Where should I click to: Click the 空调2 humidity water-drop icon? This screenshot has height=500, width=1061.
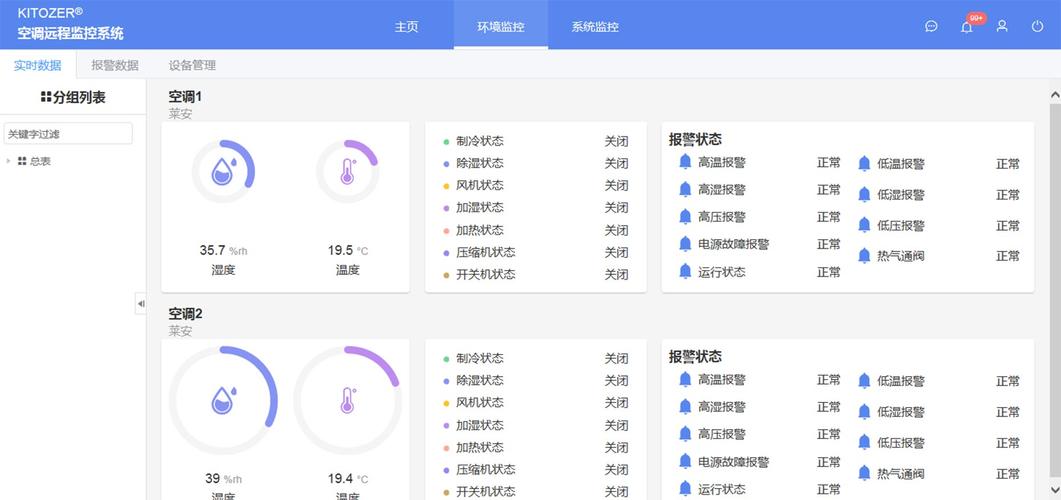[223, 401]
